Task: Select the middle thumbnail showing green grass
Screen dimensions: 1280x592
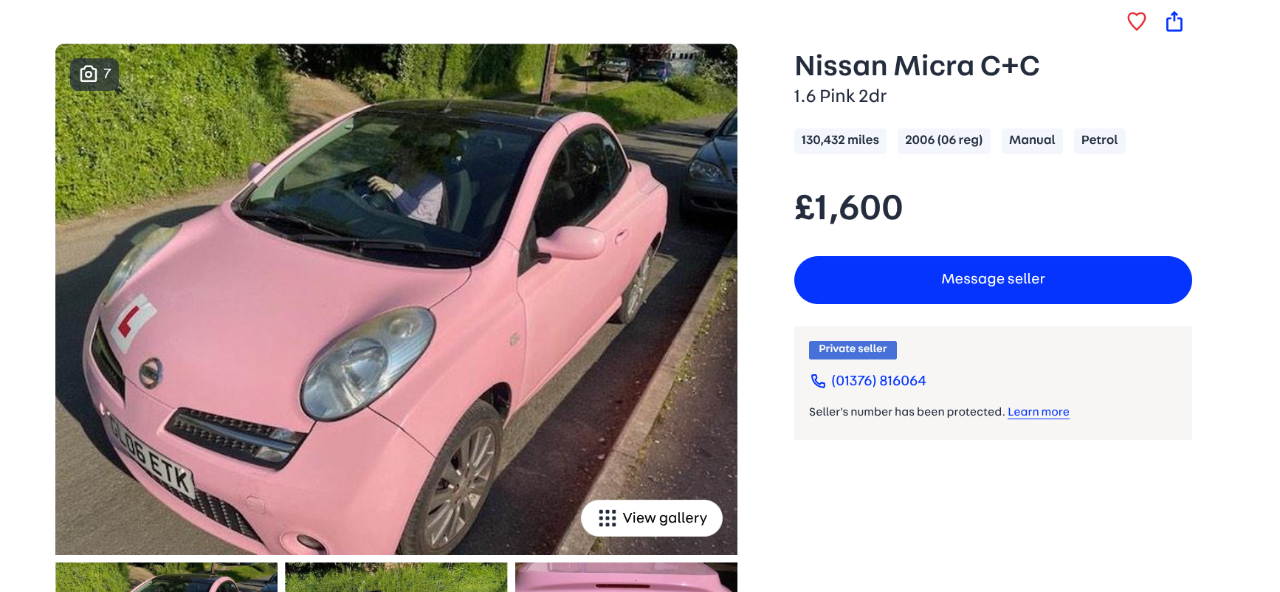Action: [396, 577]
